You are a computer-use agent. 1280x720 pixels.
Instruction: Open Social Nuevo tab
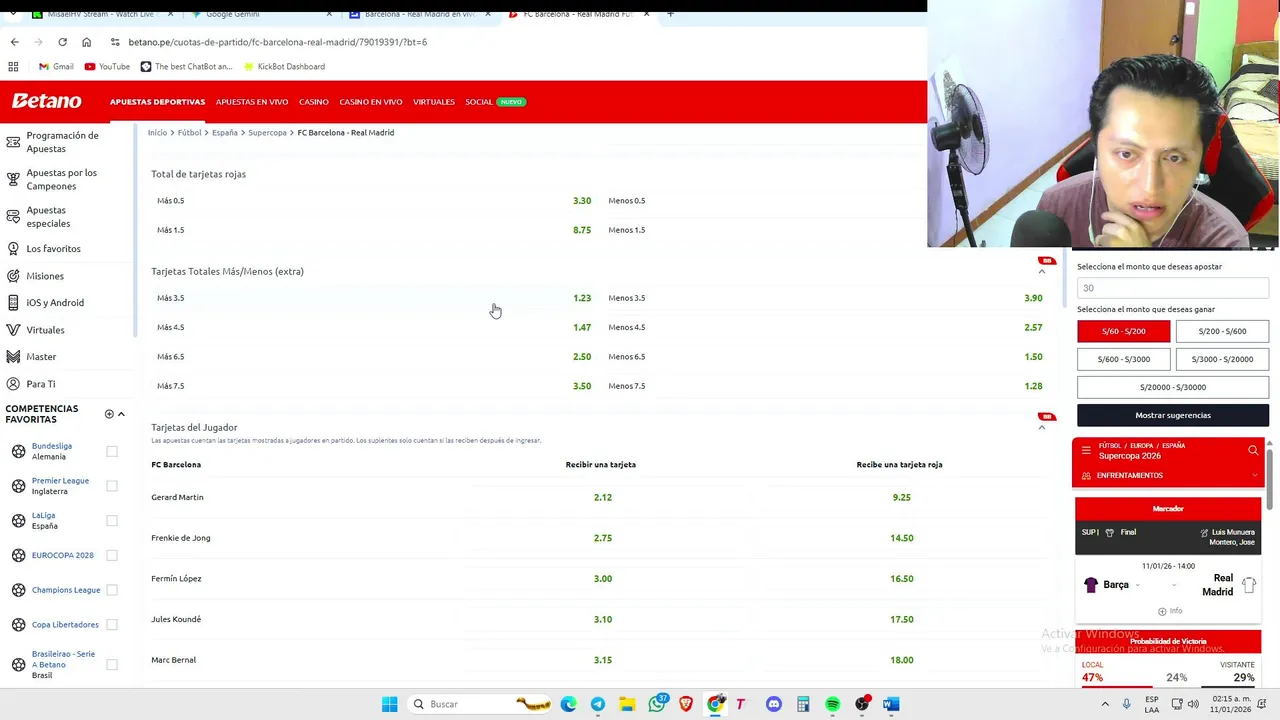(x=495, y=102)
